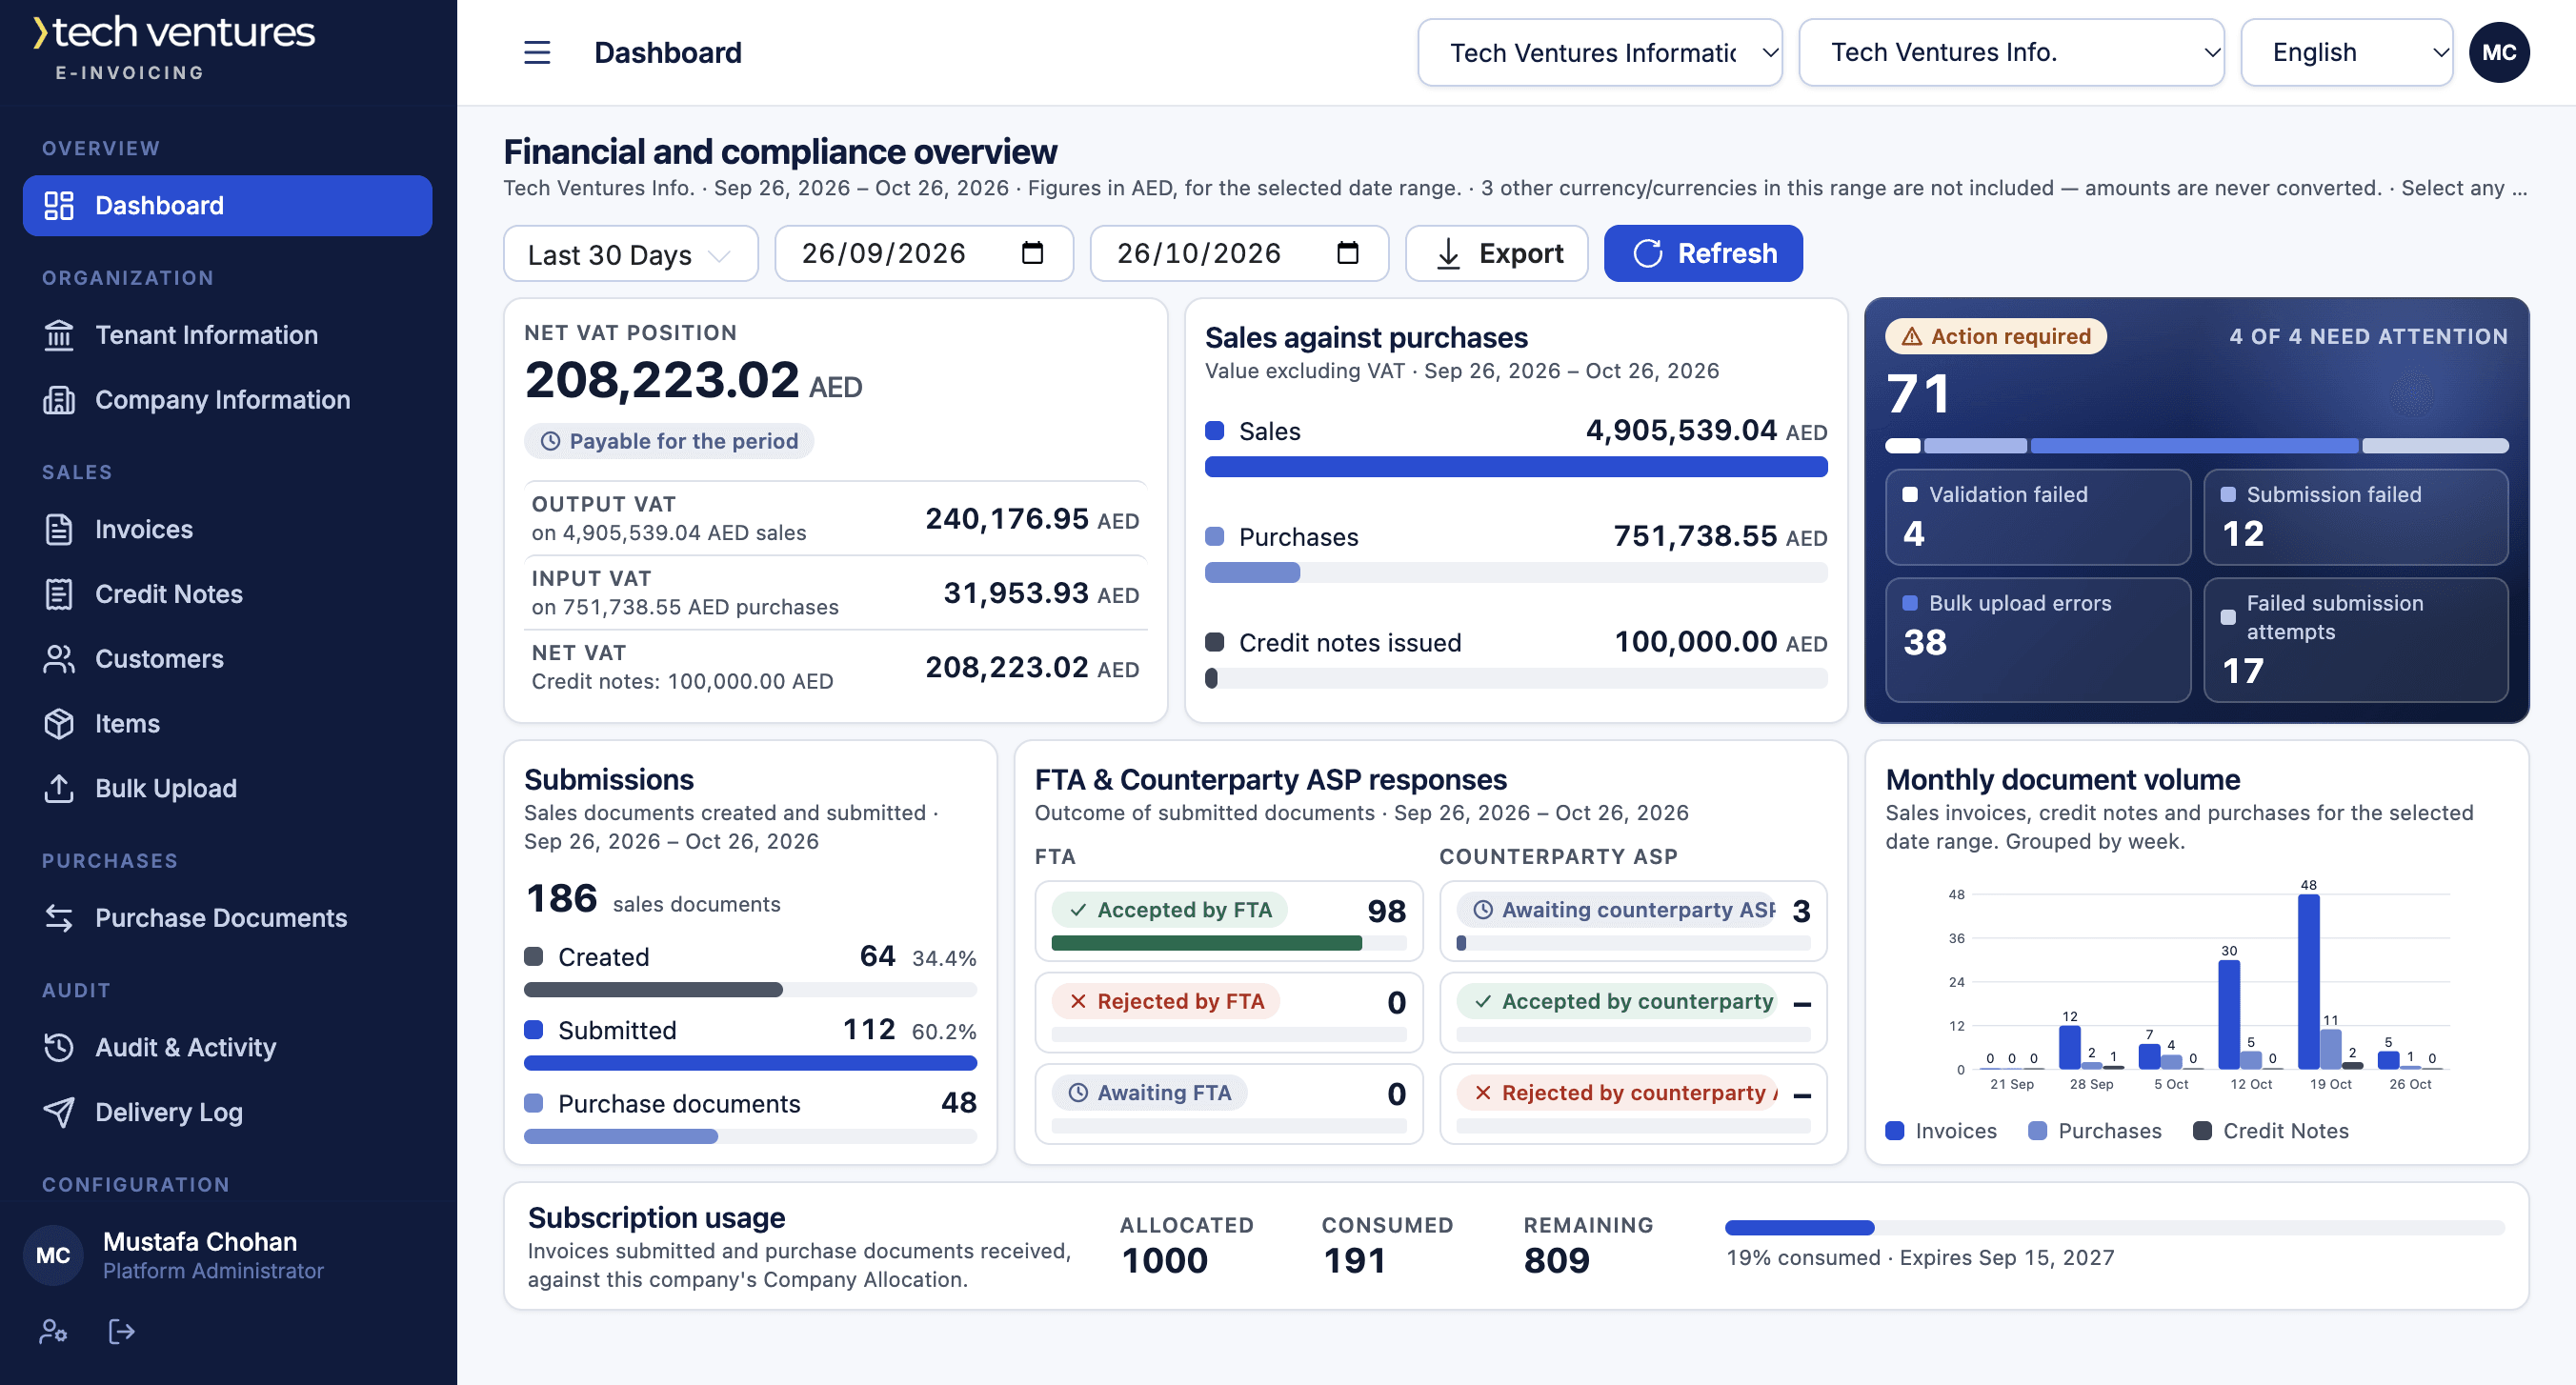Click the Customers people icon
The width and height of the screenshot is (2576, 1385).
(59, 659)
